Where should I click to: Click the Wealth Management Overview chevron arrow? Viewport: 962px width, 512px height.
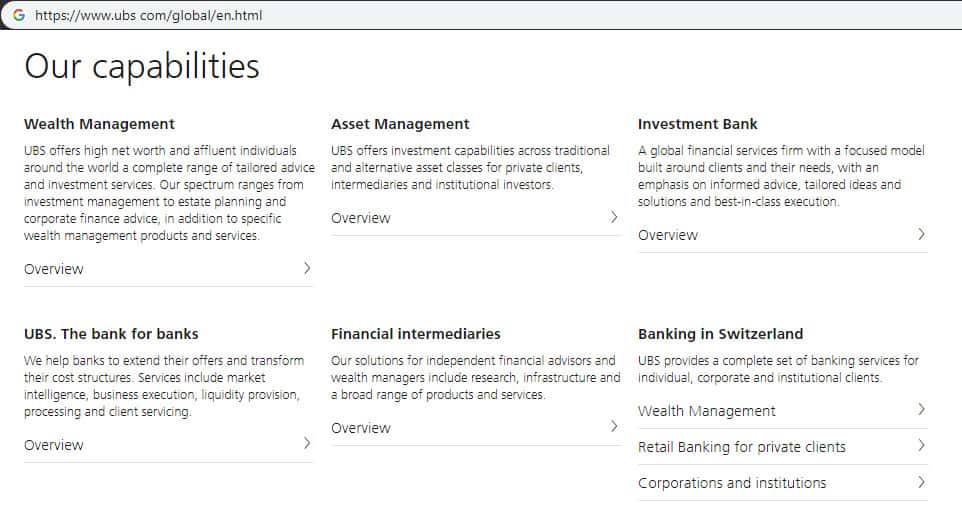(x=307, y=268)
